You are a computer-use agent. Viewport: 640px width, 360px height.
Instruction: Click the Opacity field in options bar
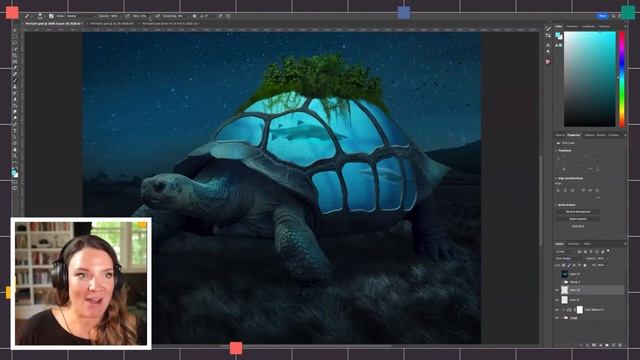coord(114,16)
